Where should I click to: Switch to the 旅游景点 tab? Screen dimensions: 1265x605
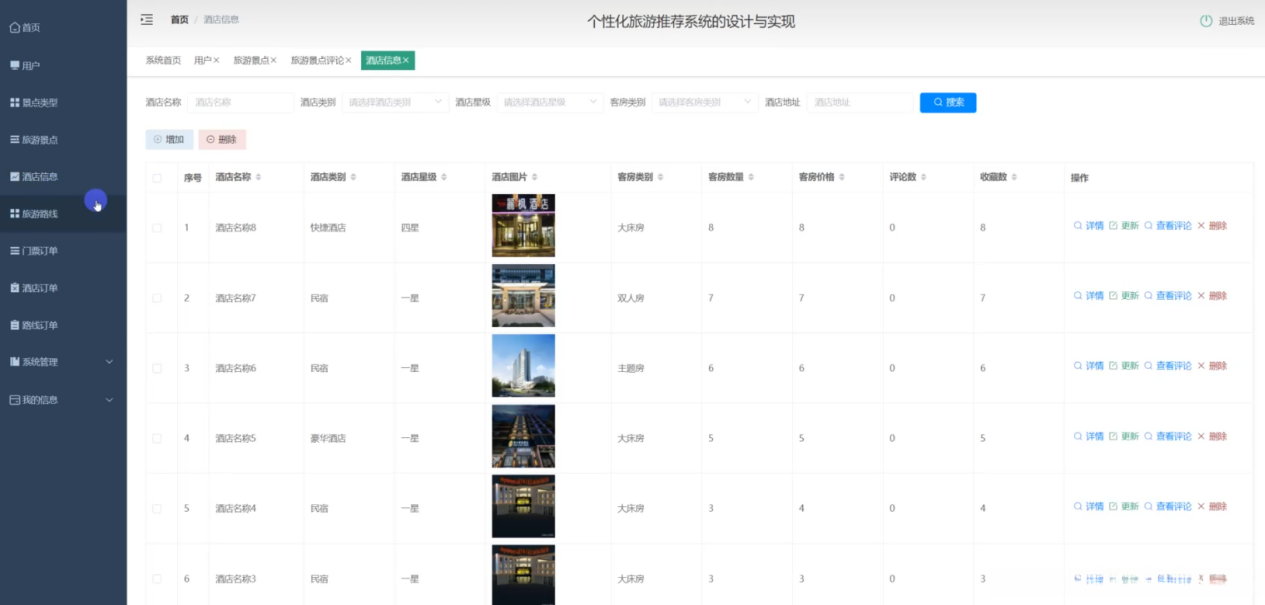click(250, 61)
